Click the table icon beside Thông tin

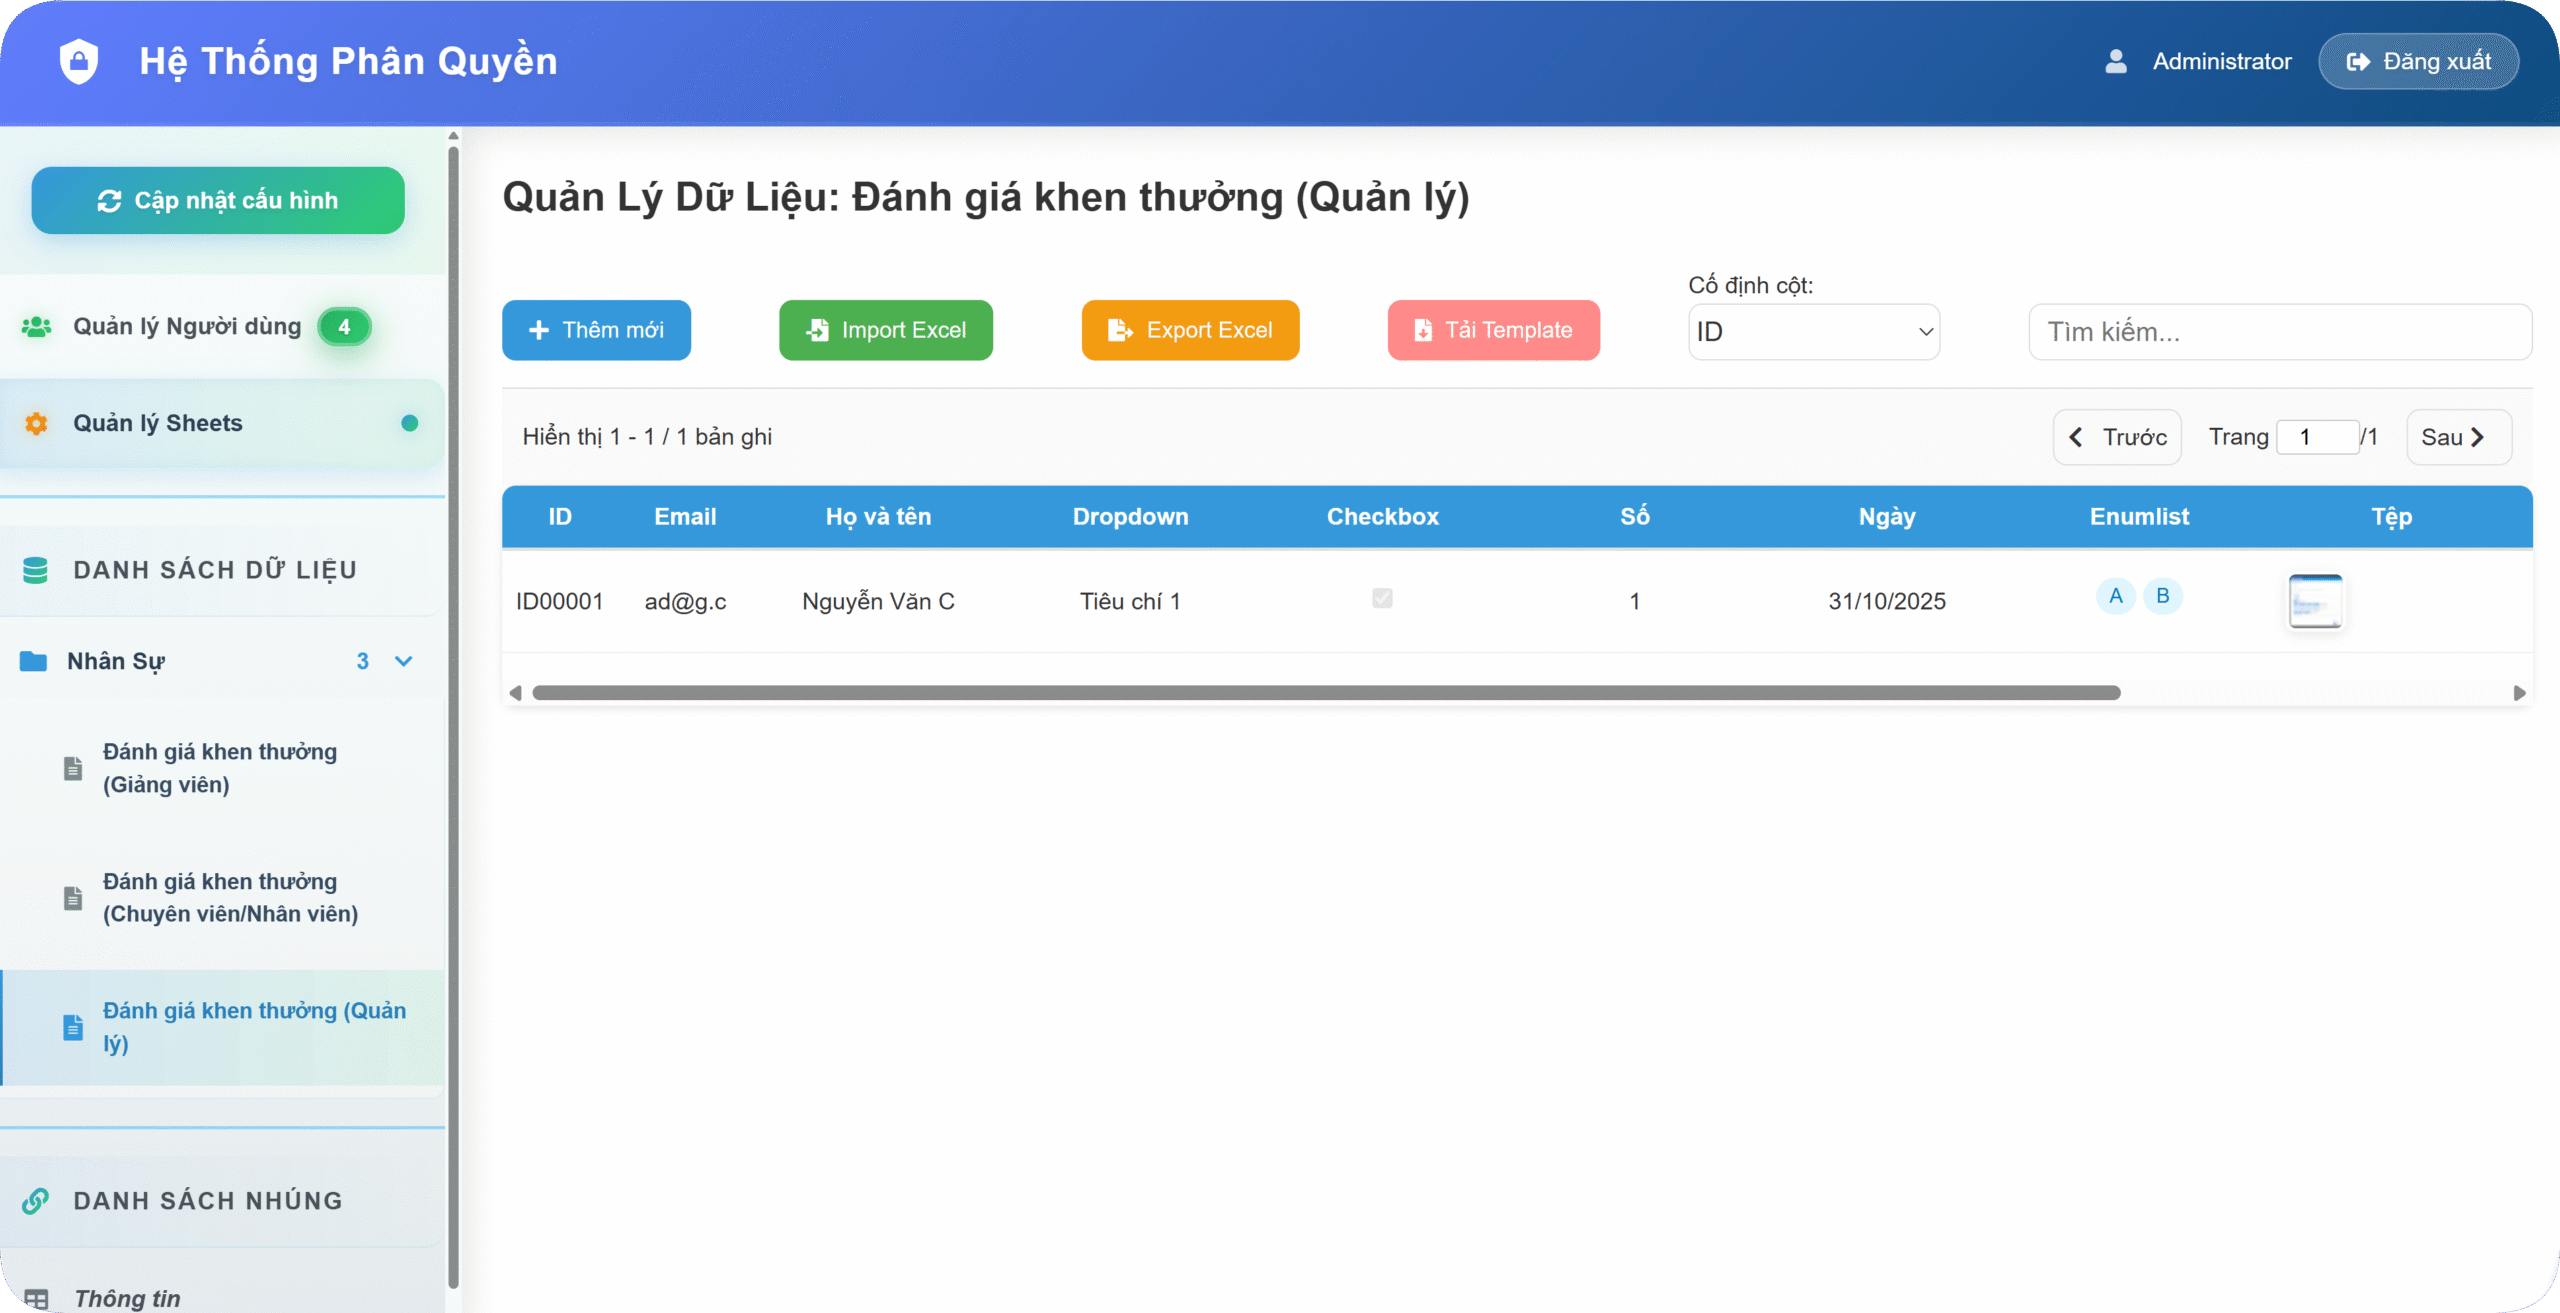(37, 1298)
